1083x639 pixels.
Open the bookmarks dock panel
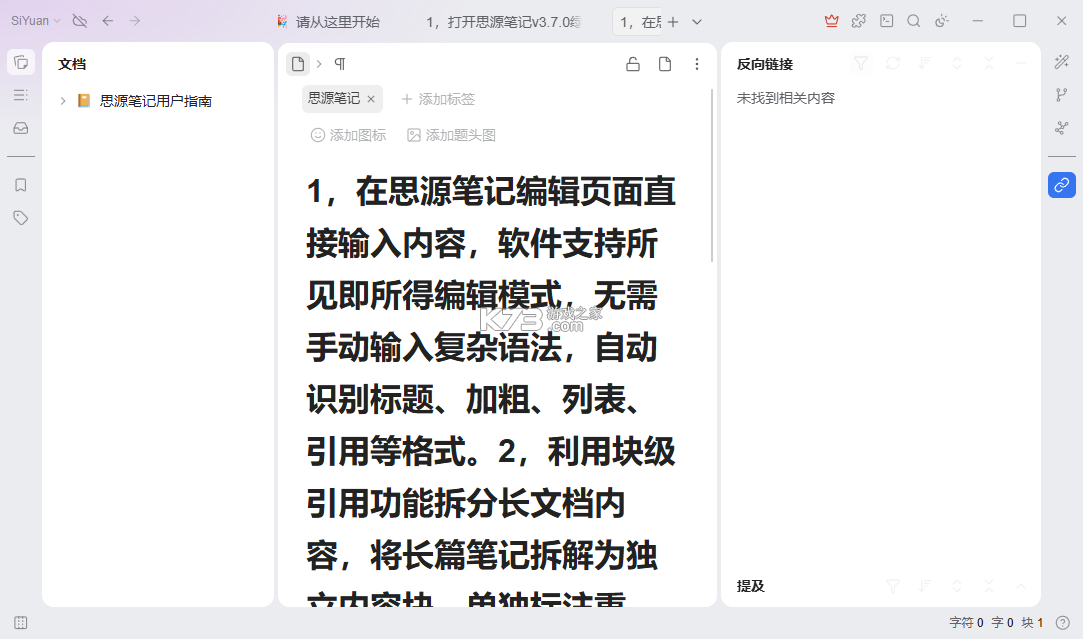click(x=21, y=184)
